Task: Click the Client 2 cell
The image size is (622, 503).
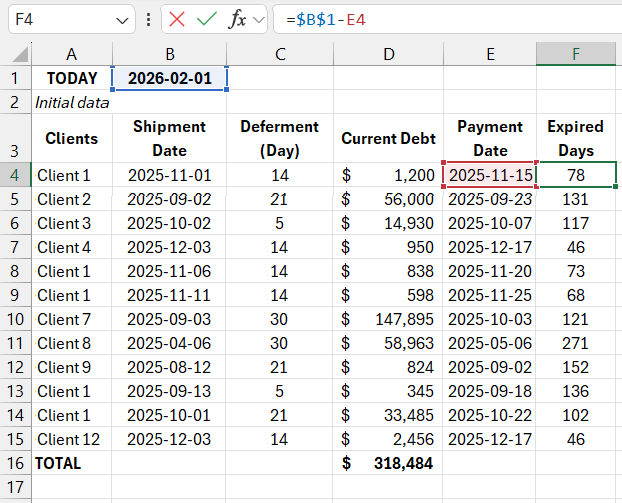Action: click(72, 199)
